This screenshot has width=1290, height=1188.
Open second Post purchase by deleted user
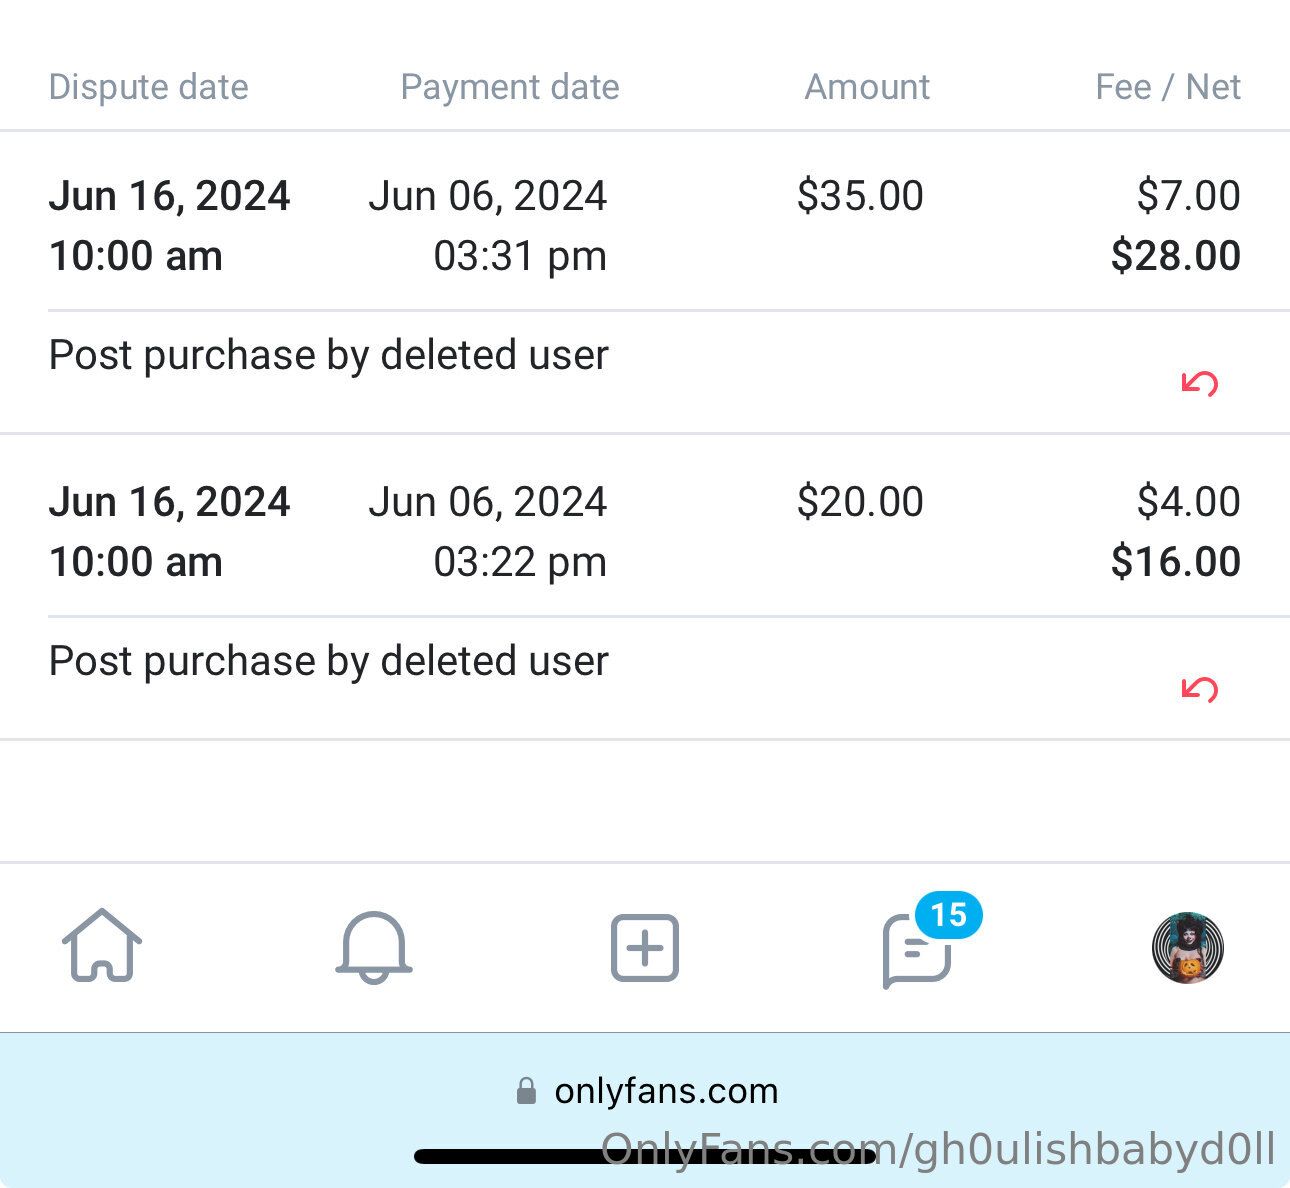[328, 661]
